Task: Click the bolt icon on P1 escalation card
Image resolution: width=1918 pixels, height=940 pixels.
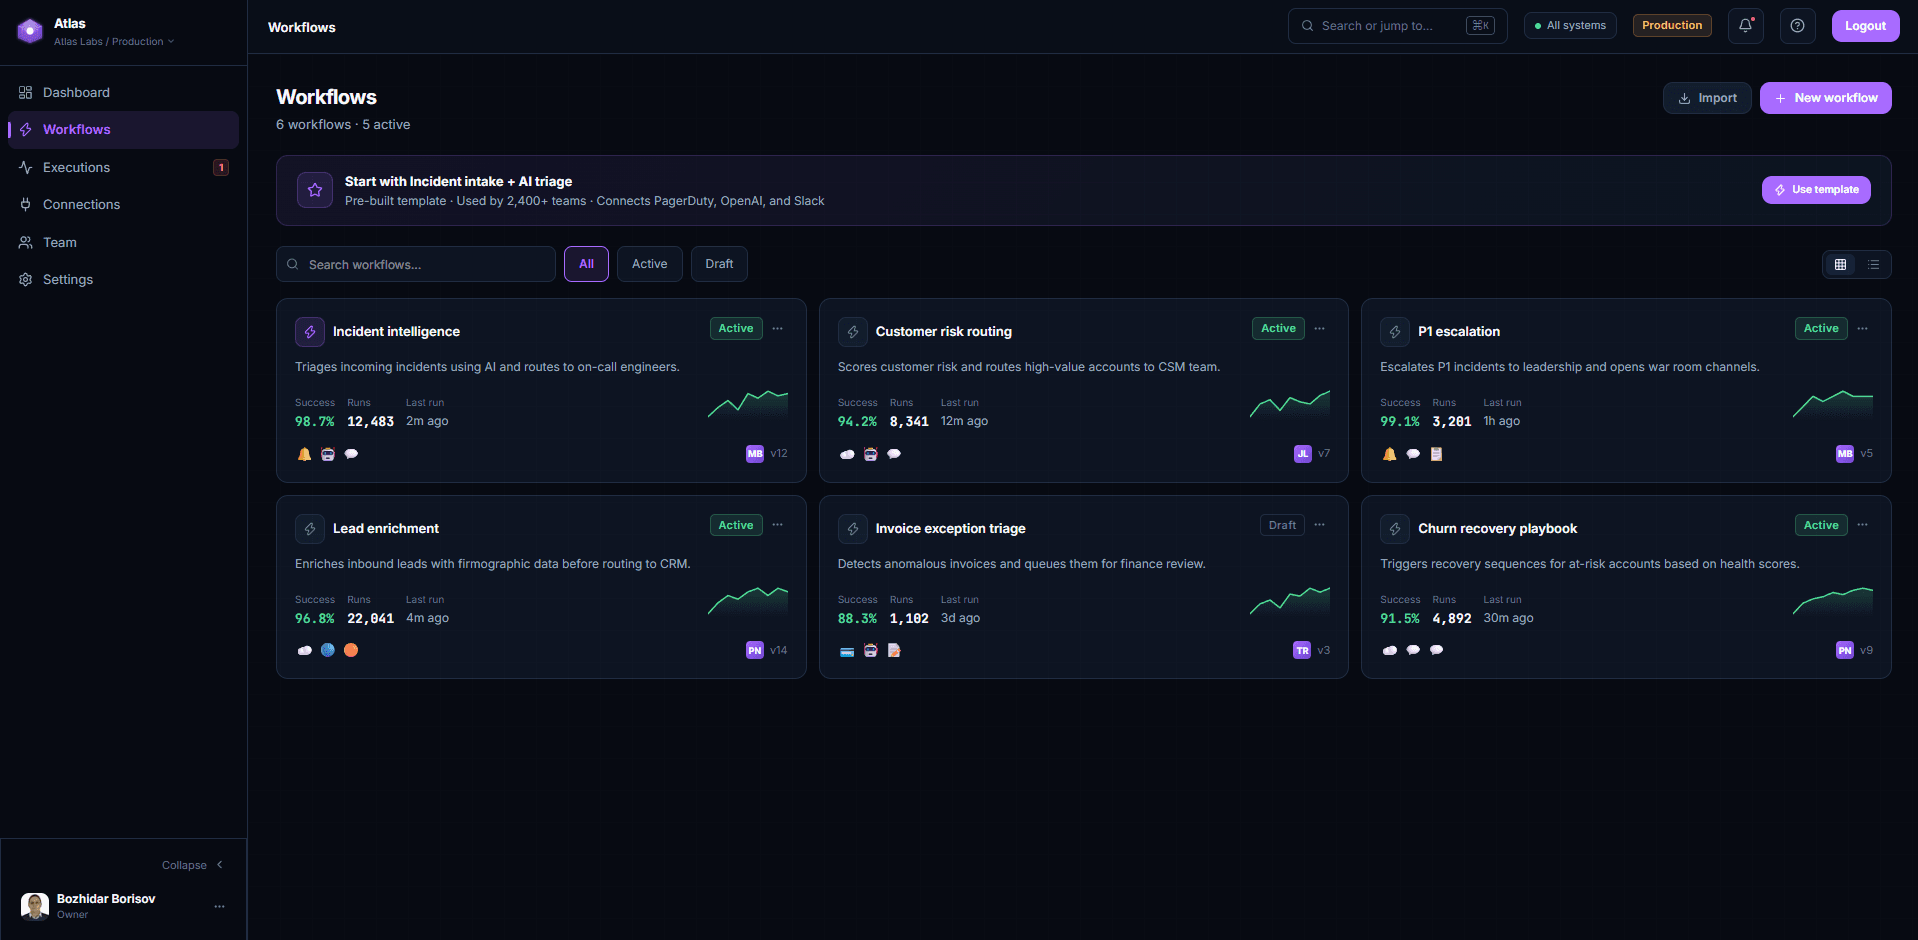Action: point(1395,332)
